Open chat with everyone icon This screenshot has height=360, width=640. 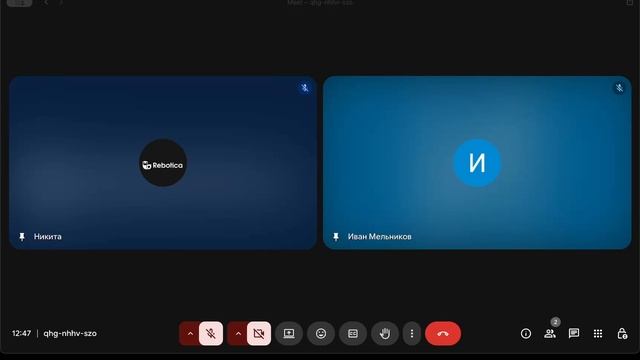pos(574,333)
